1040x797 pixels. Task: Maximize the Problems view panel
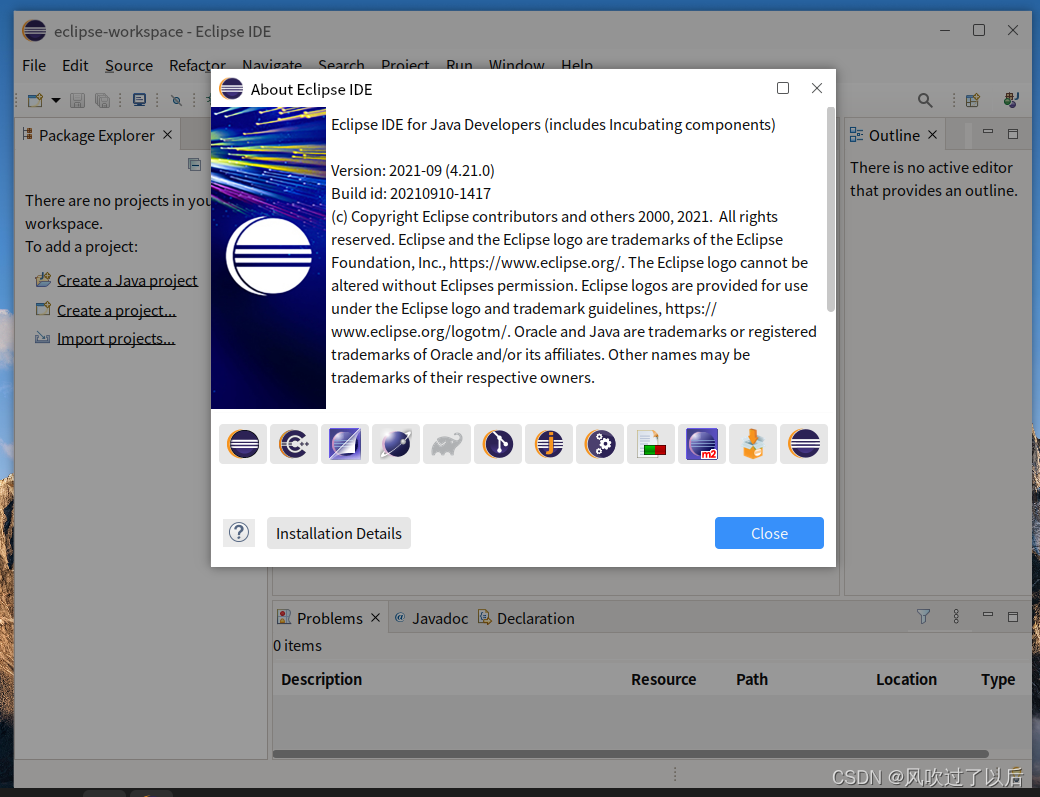click(x=1013, y=617)
